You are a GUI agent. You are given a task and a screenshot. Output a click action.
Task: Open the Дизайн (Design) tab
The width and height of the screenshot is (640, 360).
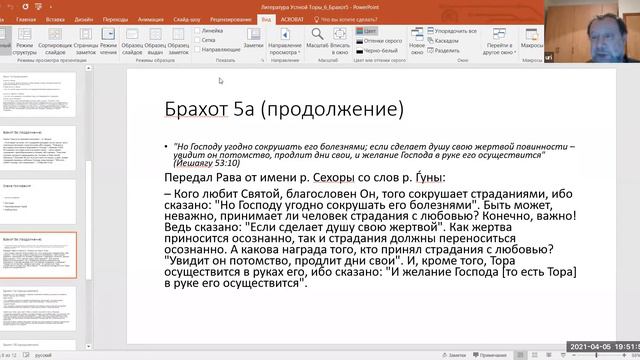pos(84,19)
